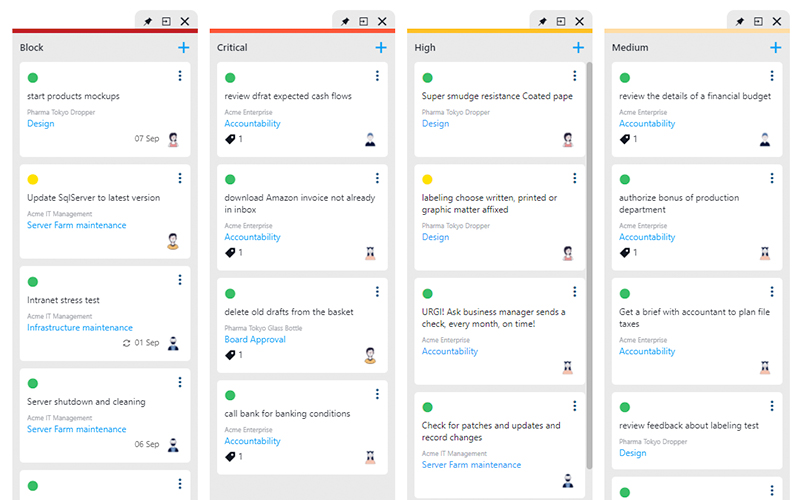
Task: Open kebab menu on 'Super smudge resistance' card
Action: pyautogui.click(x=574, y=76)
